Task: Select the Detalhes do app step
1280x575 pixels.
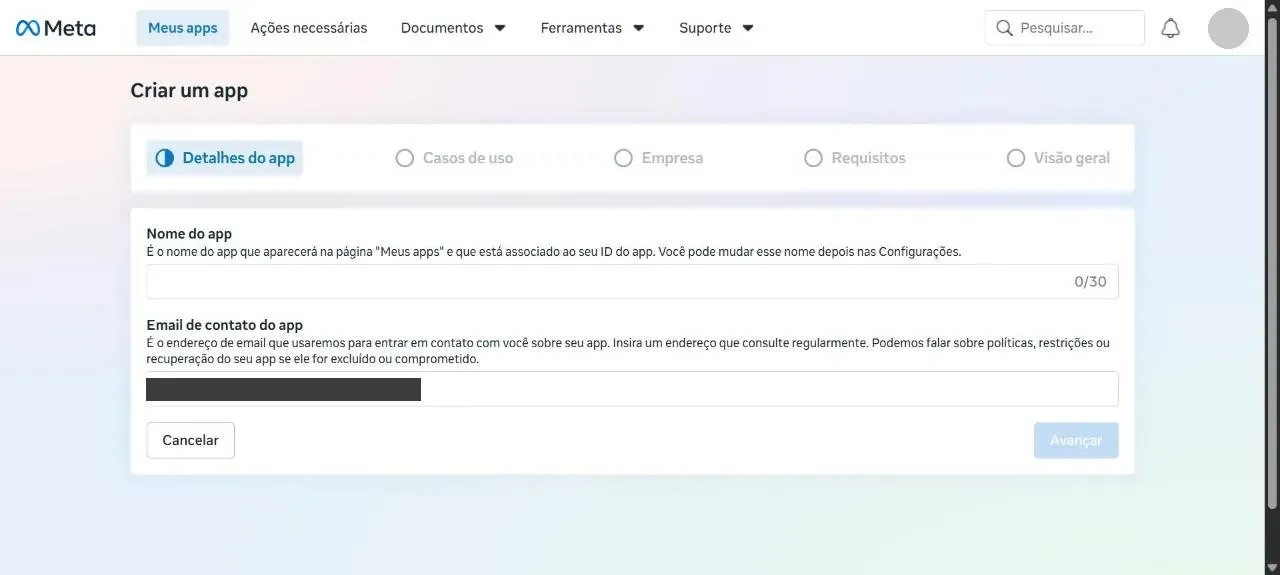Action: [225, 158]
